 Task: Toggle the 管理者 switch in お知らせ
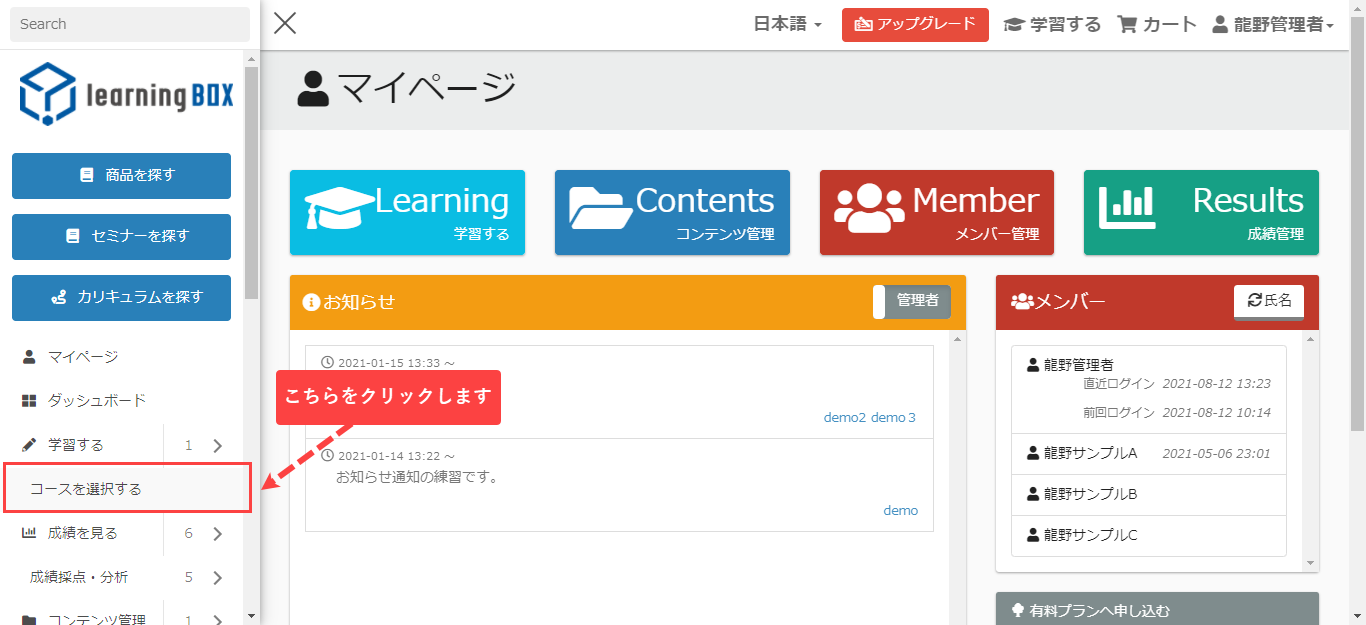[x=912, y=301]
